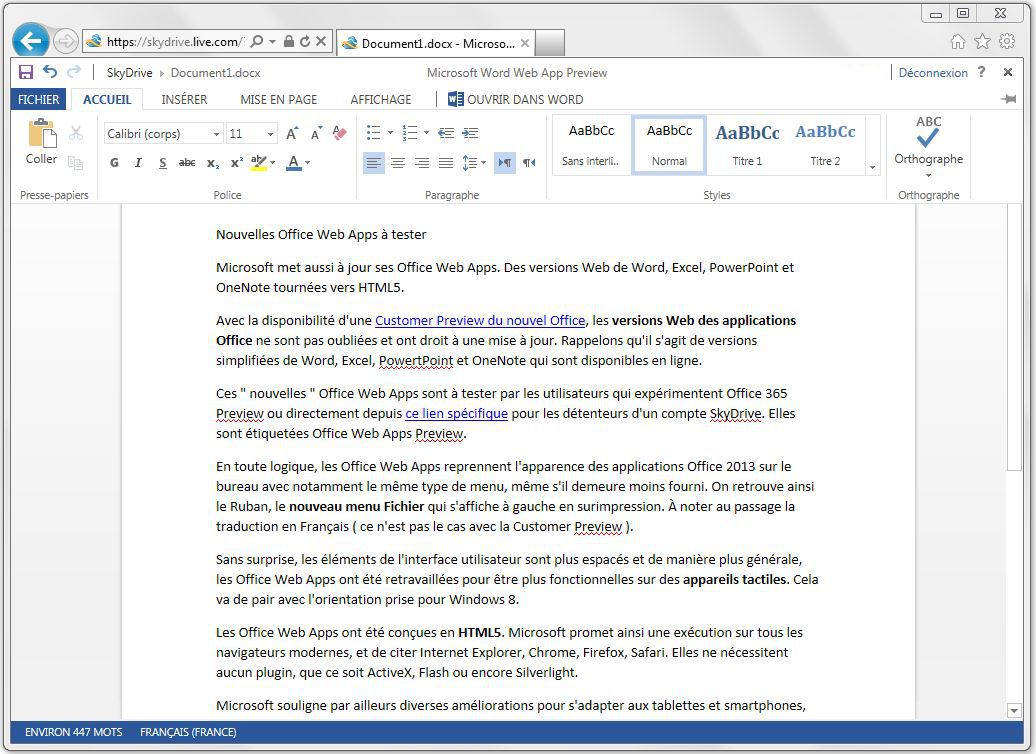Switch to the MISE EN PAGE tab
Image resolution: width=1036 pixels, height=754 pixels.
279,99
